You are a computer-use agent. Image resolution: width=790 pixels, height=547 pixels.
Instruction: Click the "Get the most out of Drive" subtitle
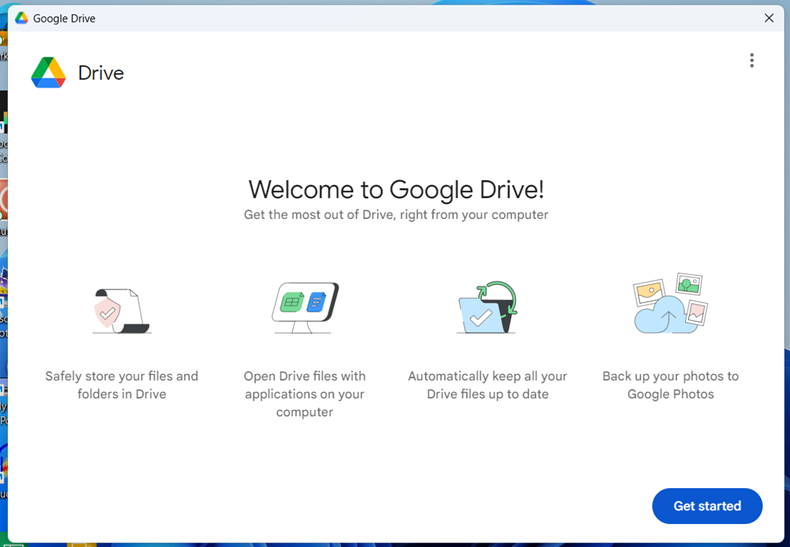(x=396, y=215)
